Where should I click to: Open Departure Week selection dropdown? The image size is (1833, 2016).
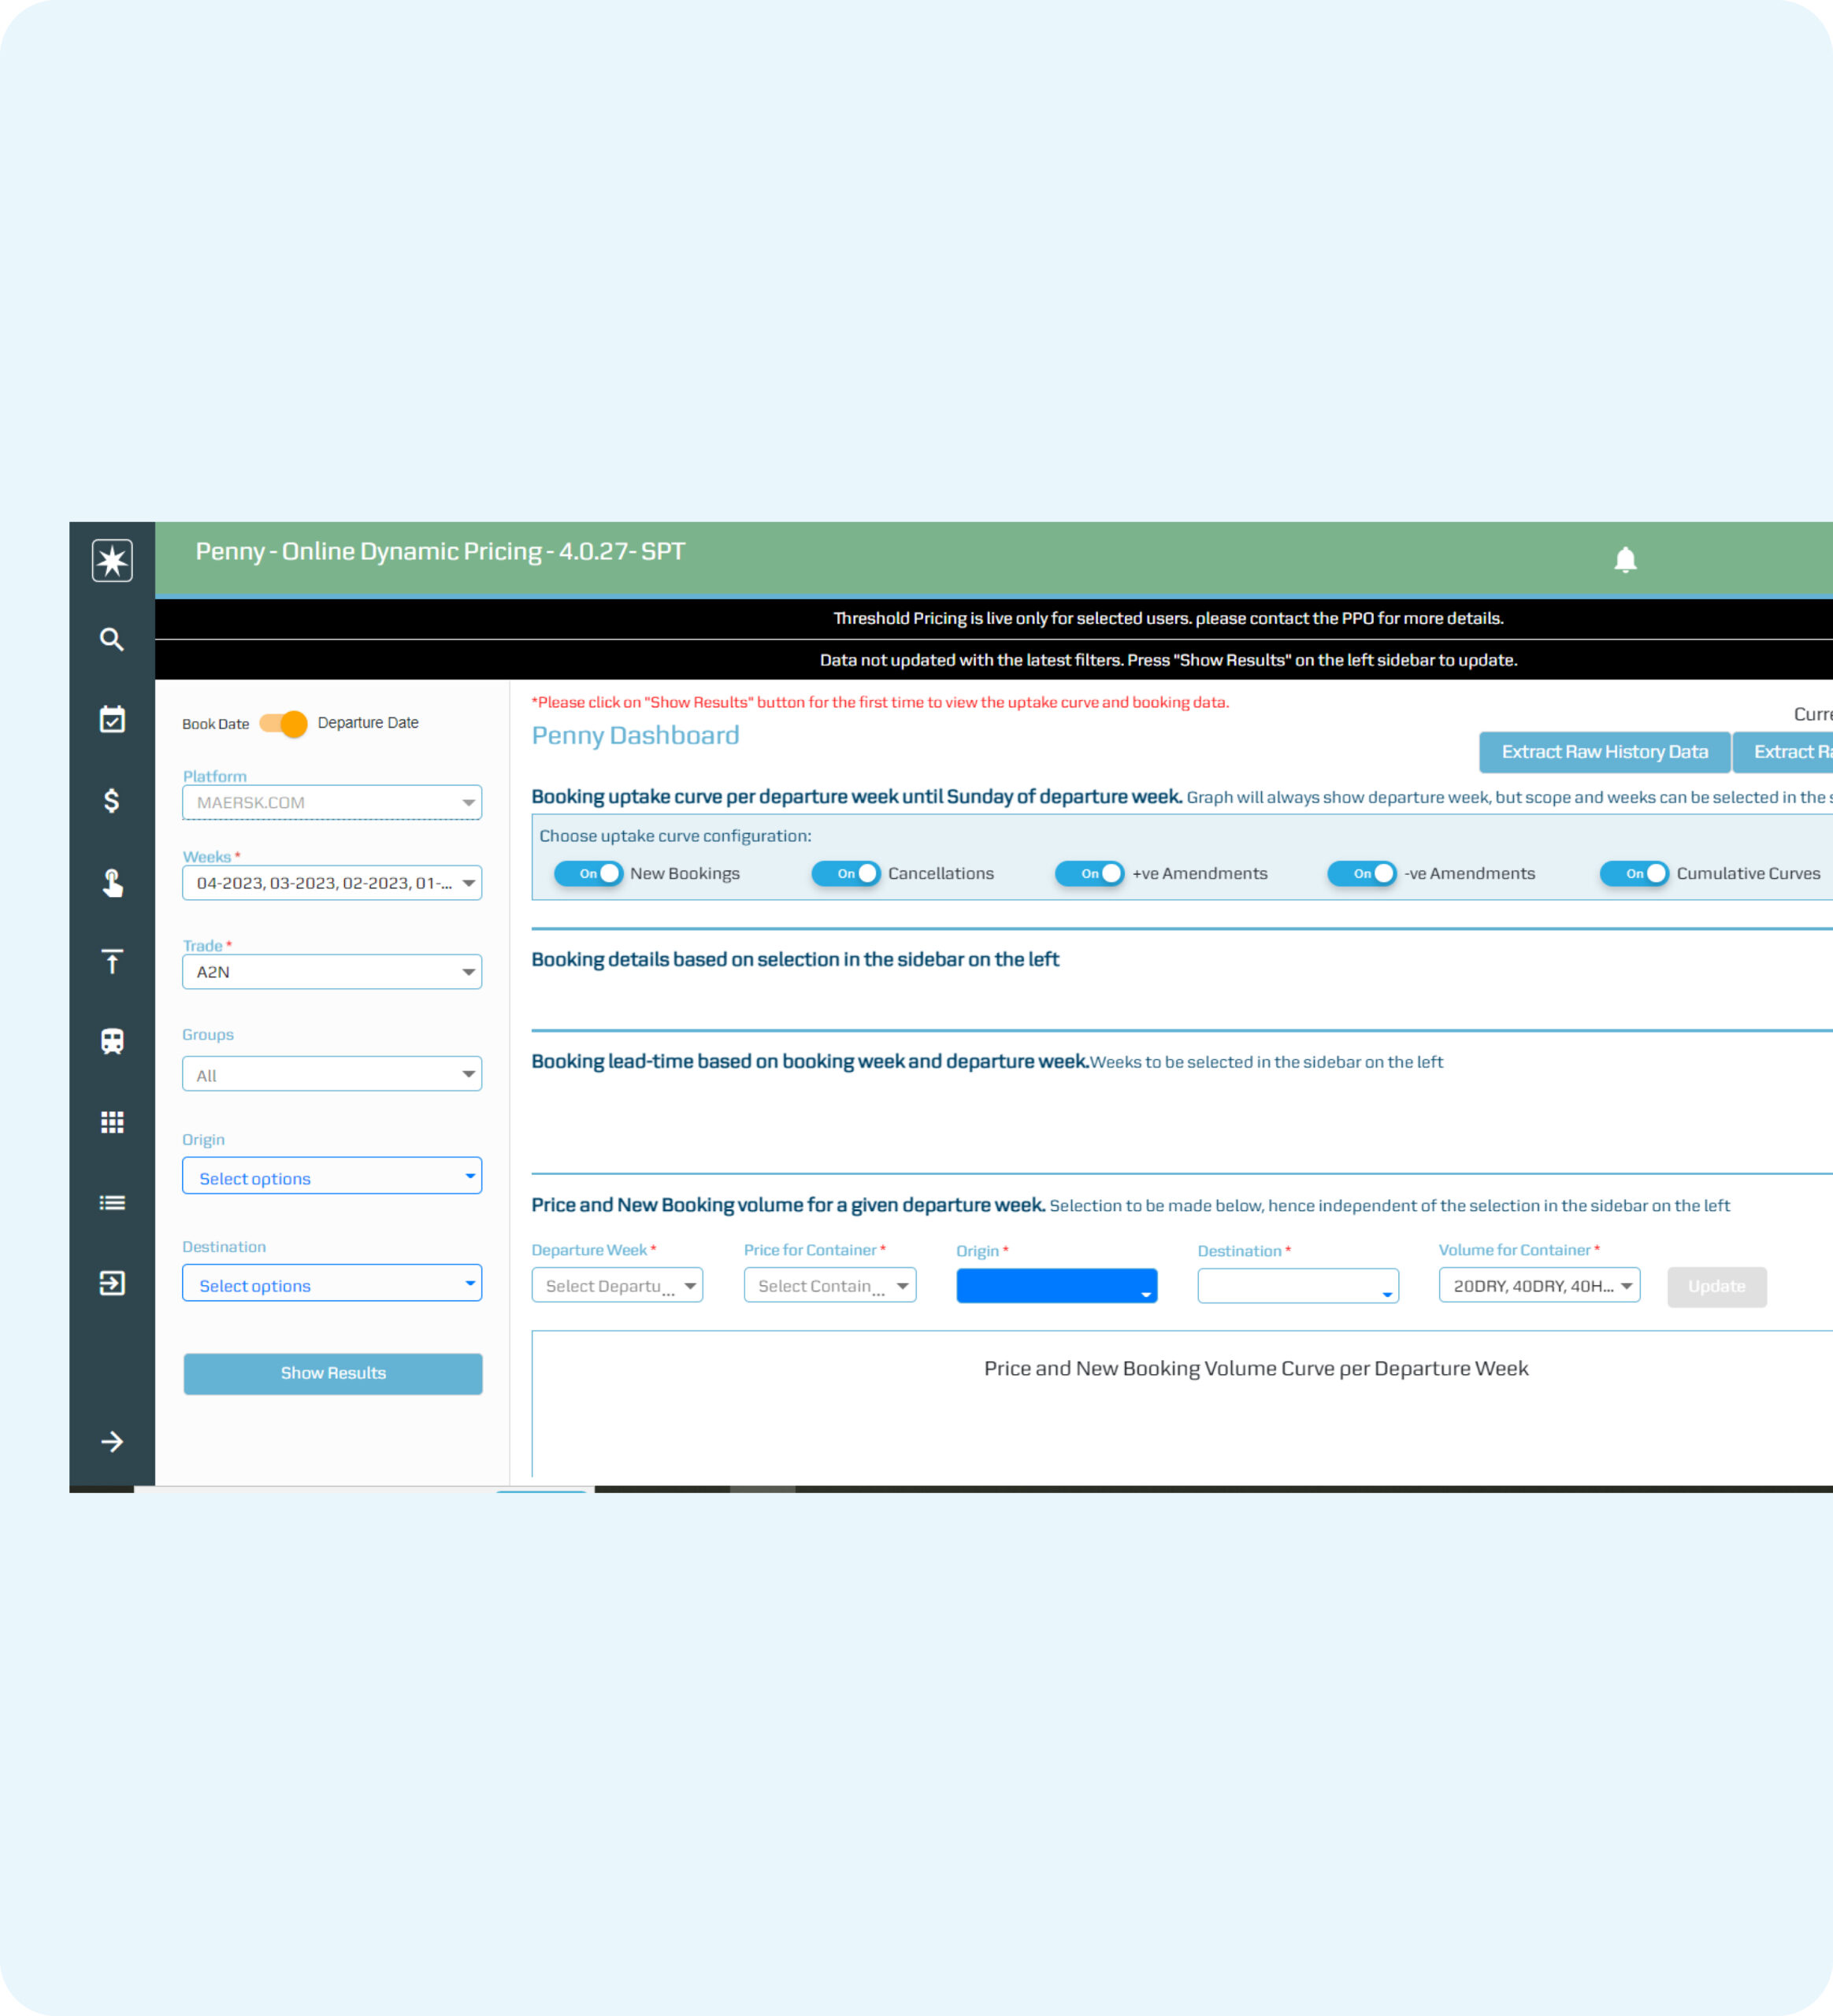[617, 1286]
